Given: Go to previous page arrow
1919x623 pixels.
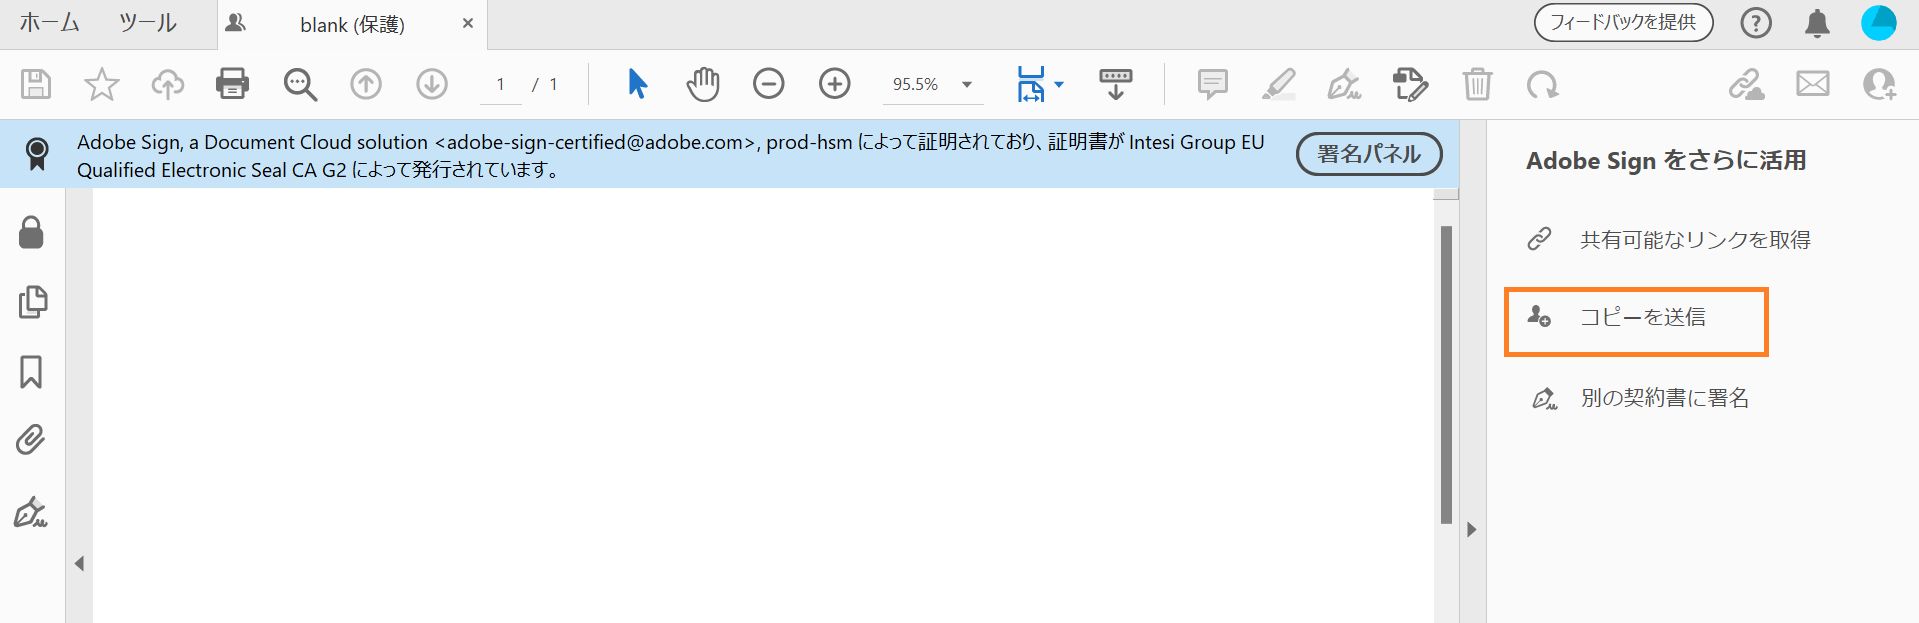Looking at the screenshot, I should 366,84.
